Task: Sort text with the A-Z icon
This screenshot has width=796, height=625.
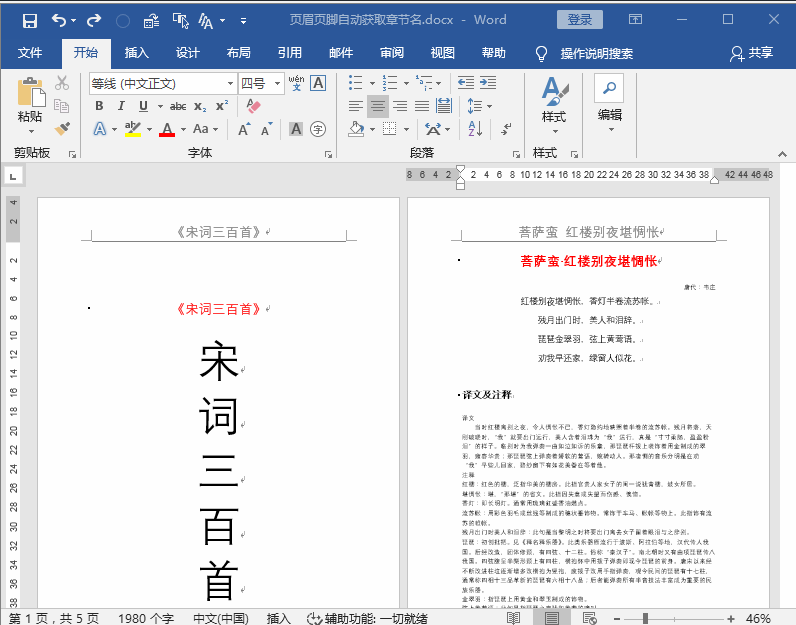Action: 475,129
